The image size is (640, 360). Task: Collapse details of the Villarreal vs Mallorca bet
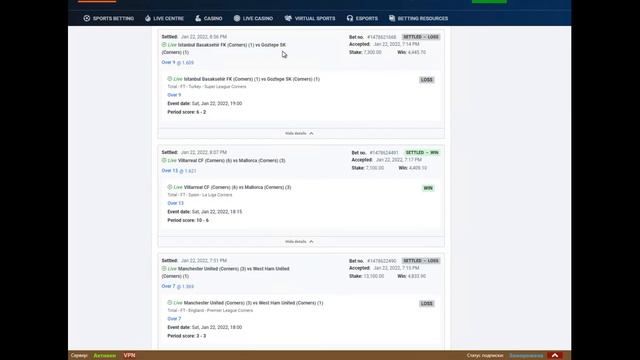point(299,242)
